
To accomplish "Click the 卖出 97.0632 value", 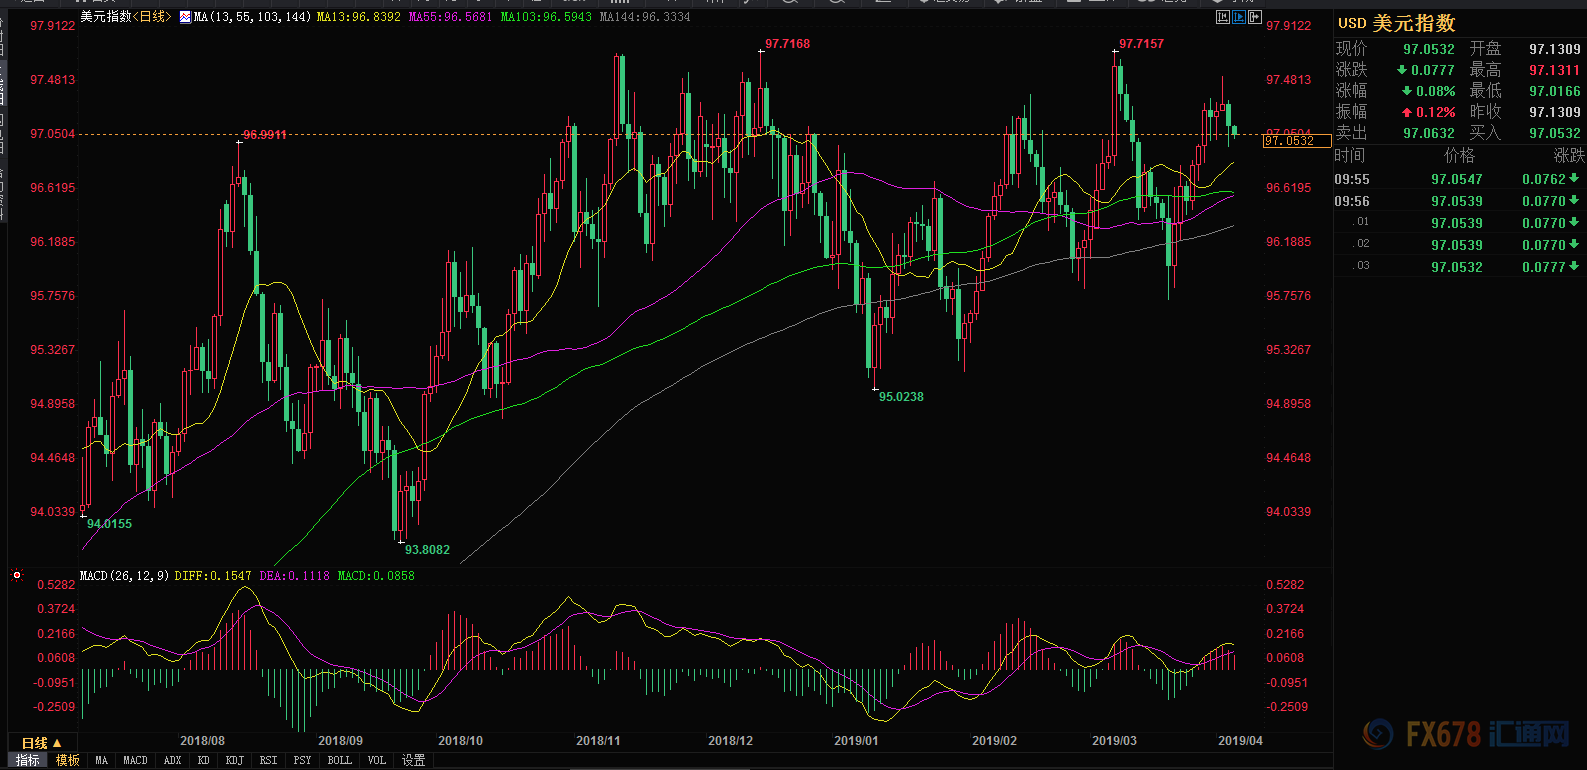I will (x=1428, y=133).
